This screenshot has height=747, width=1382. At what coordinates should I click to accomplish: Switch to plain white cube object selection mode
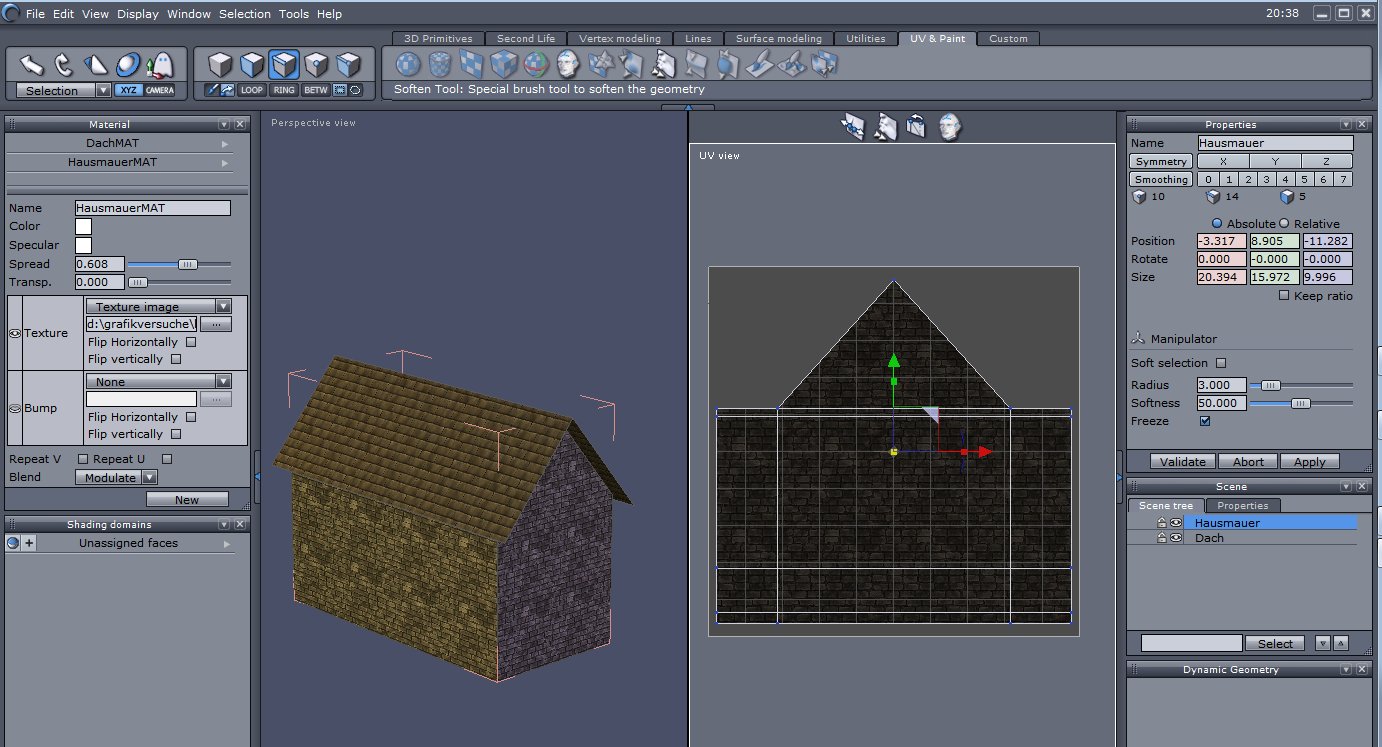point(220,66)
